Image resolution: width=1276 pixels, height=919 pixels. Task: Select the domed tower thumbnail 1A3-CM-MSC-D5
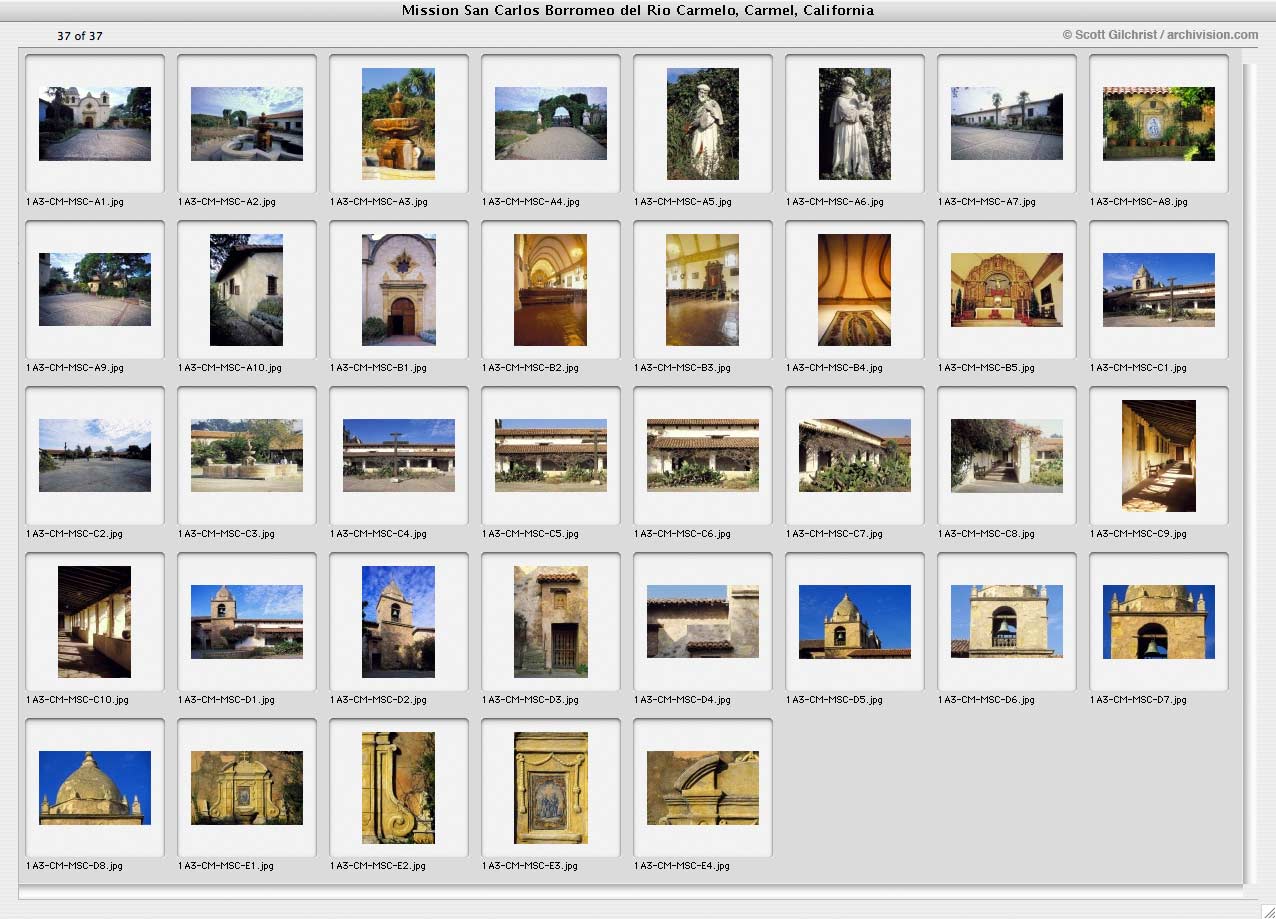[855, 622]
